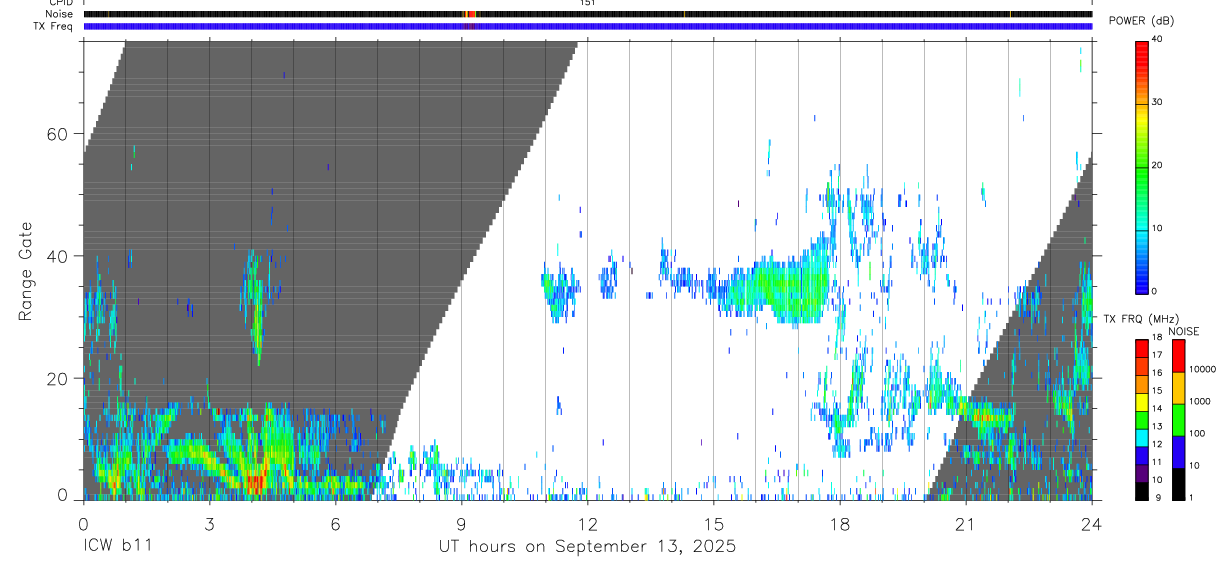The width and height of the screenshot is (1228, 567).
Task: Select the 3 hour tick on the UT axis
Action: [x=209, y=523]
